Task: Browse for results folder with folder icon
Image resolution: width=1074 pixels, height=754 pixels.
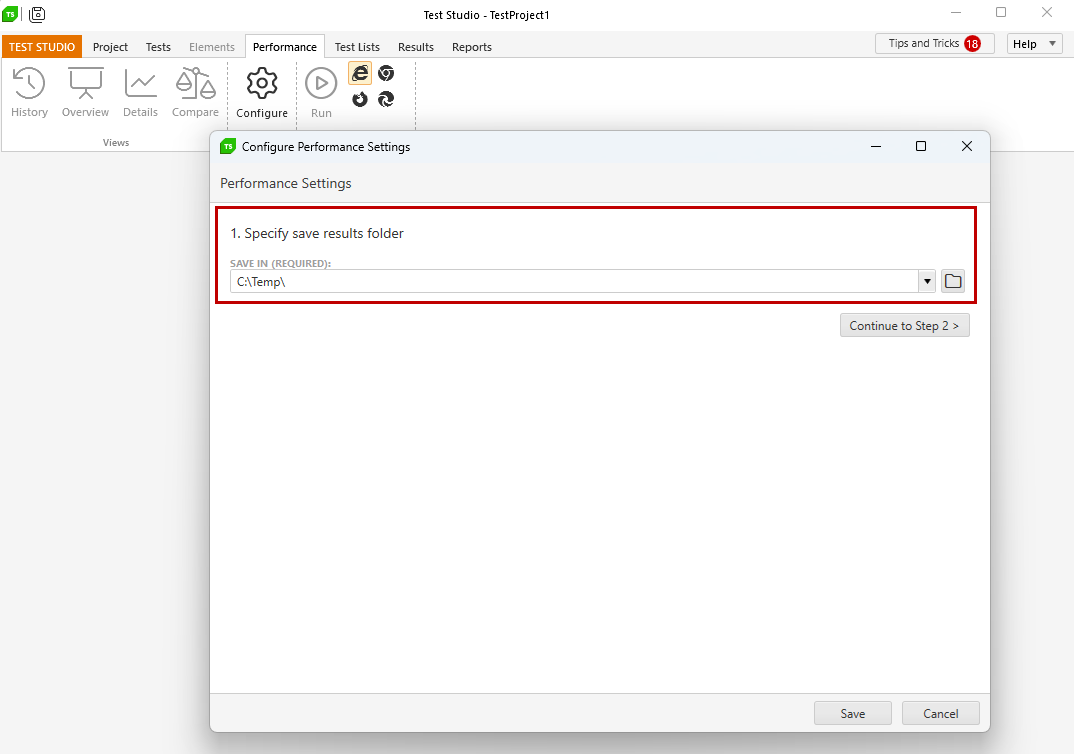Action: [953, 281]
